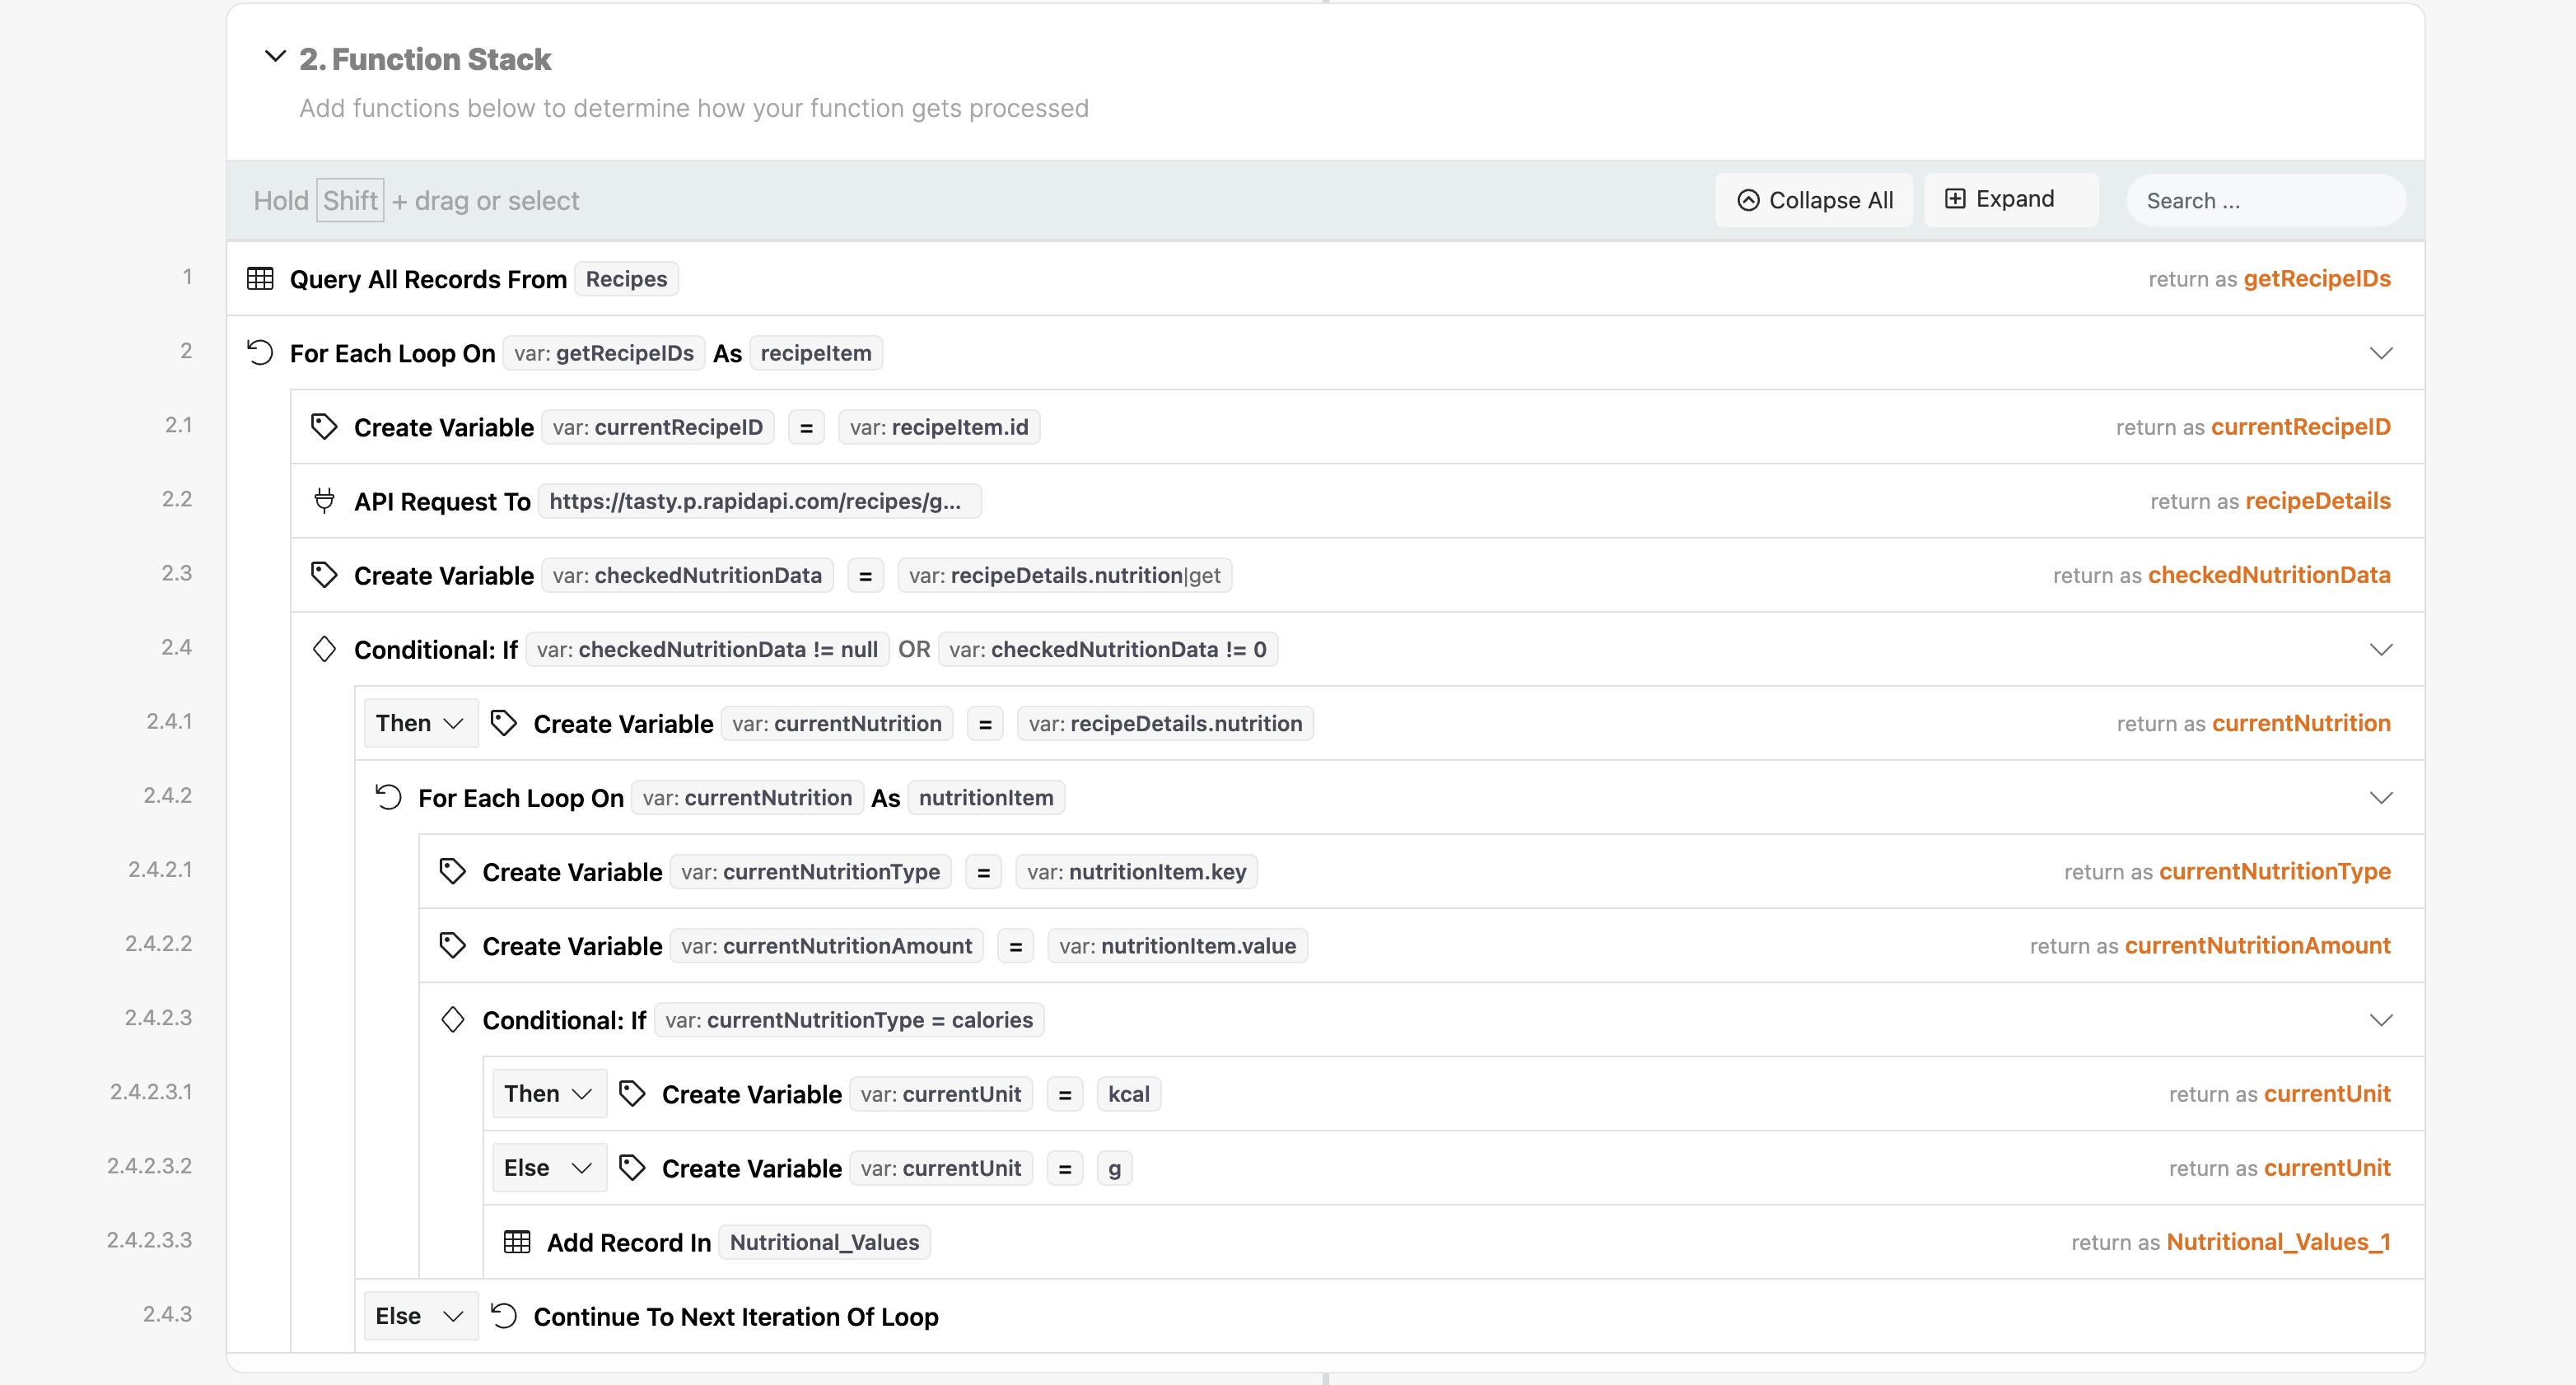Click the table icon beside Query All Records

[260, 279]
